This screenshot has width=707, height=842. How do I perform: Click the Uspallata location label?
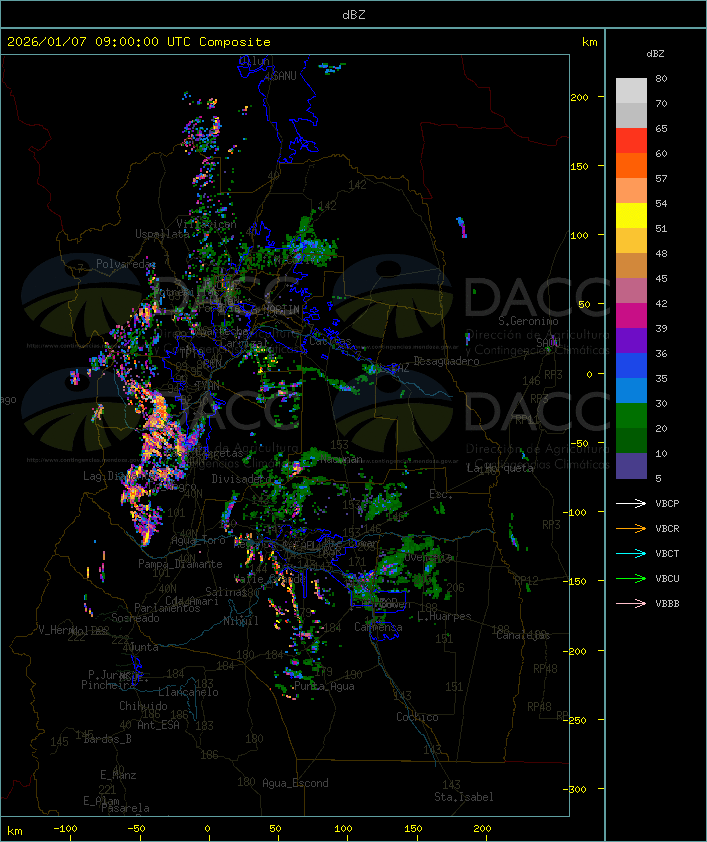click(162, 234)
